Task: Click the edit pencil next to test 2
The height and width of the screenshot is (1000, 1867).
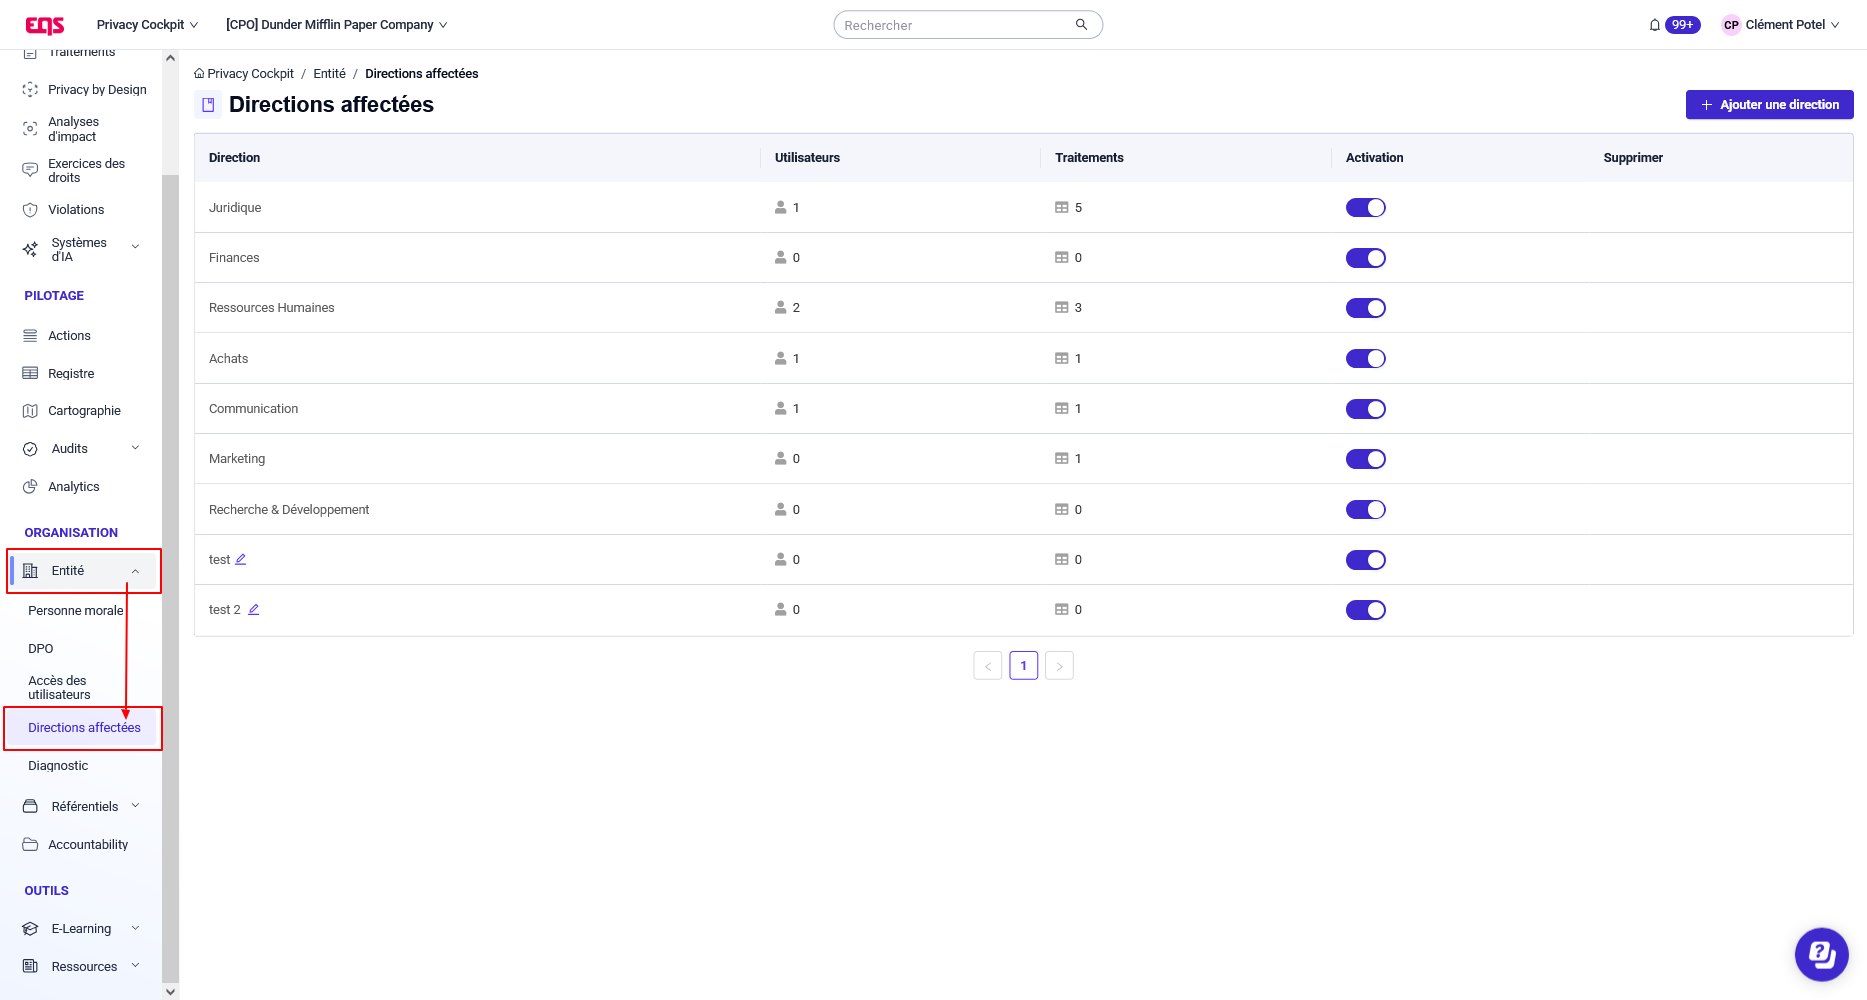Action: click(254, 609)
